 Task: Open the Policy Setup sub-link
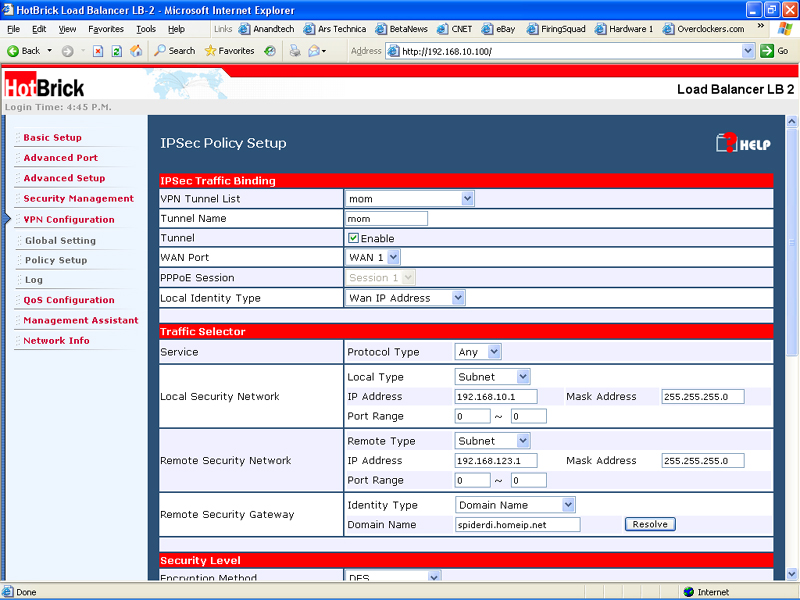(56, 260)
